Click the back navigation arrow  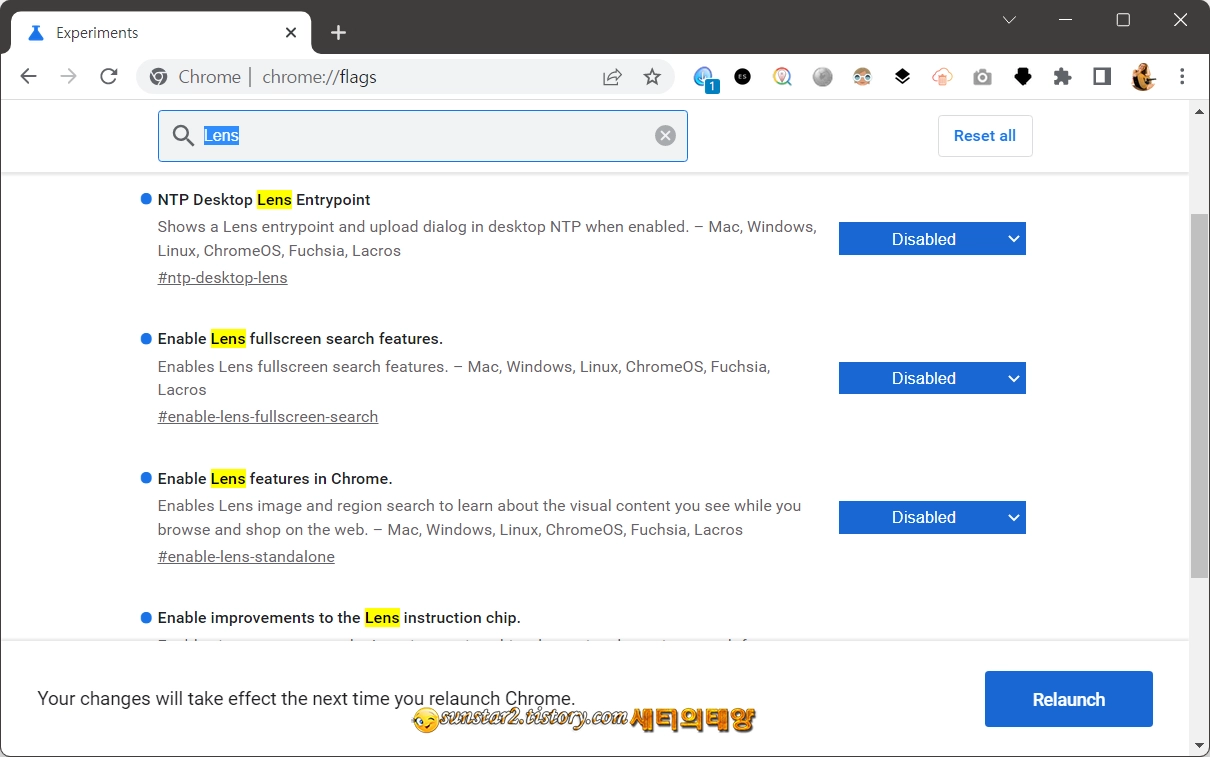pos(28,77)
